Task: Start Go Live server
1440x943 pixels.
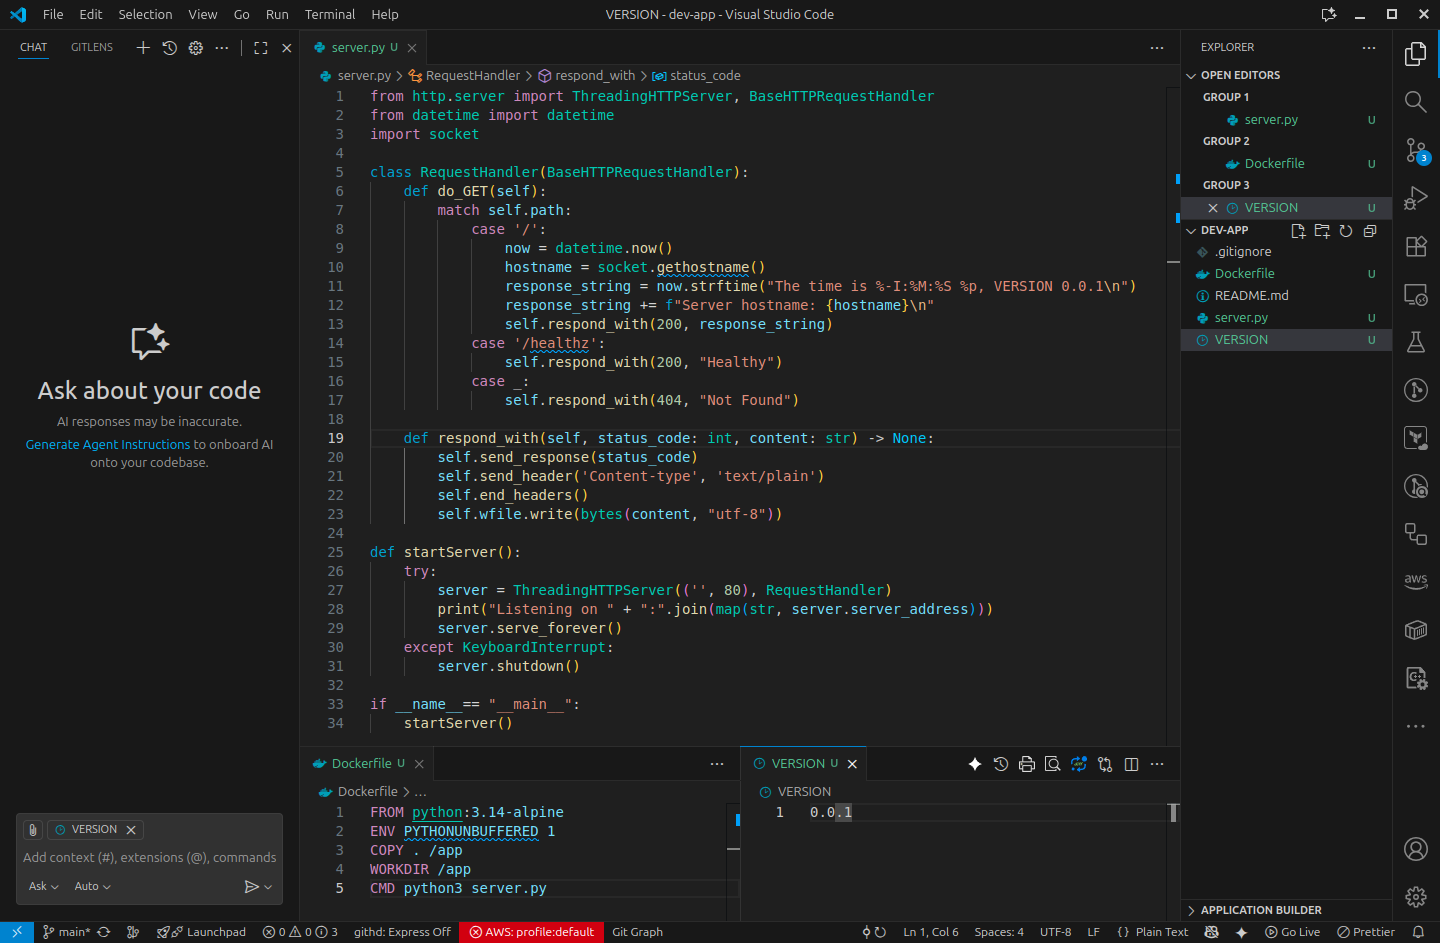Action: pyautogui.click(x=1292, y=932)
